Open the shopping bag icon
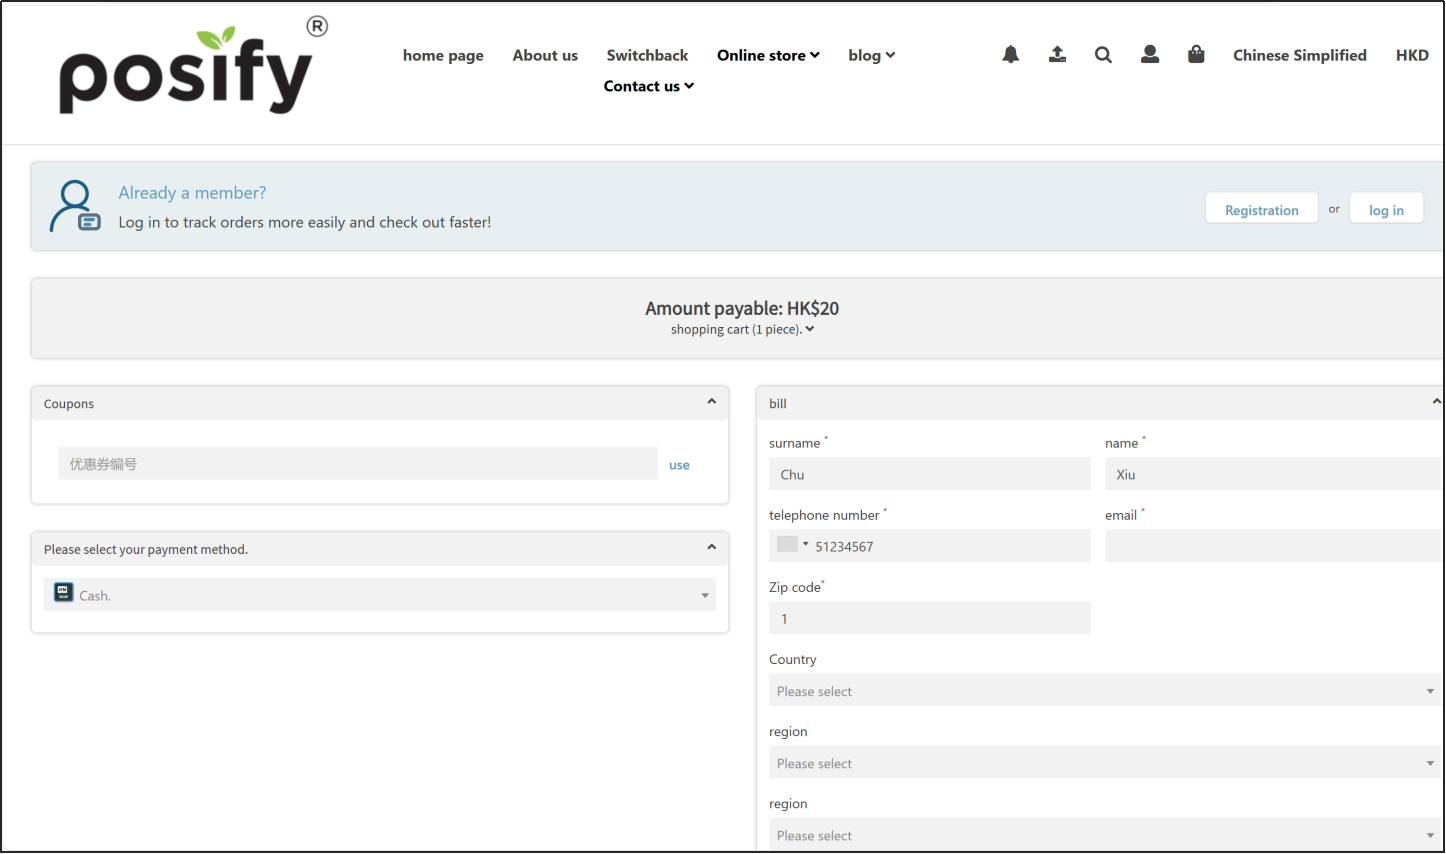This screenshot has height=854, width=1446. [x=1196, y=55]
